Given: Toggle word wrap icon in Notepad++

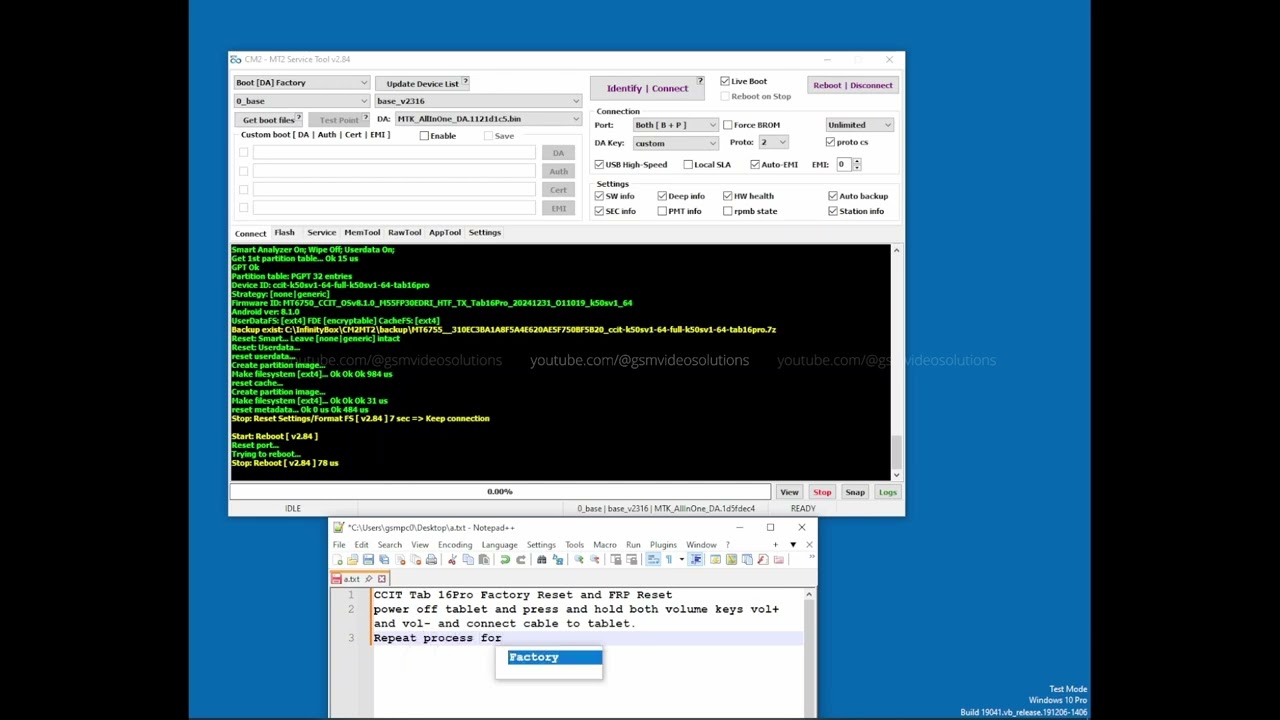Looking at the screenshot, I should 654,559.
